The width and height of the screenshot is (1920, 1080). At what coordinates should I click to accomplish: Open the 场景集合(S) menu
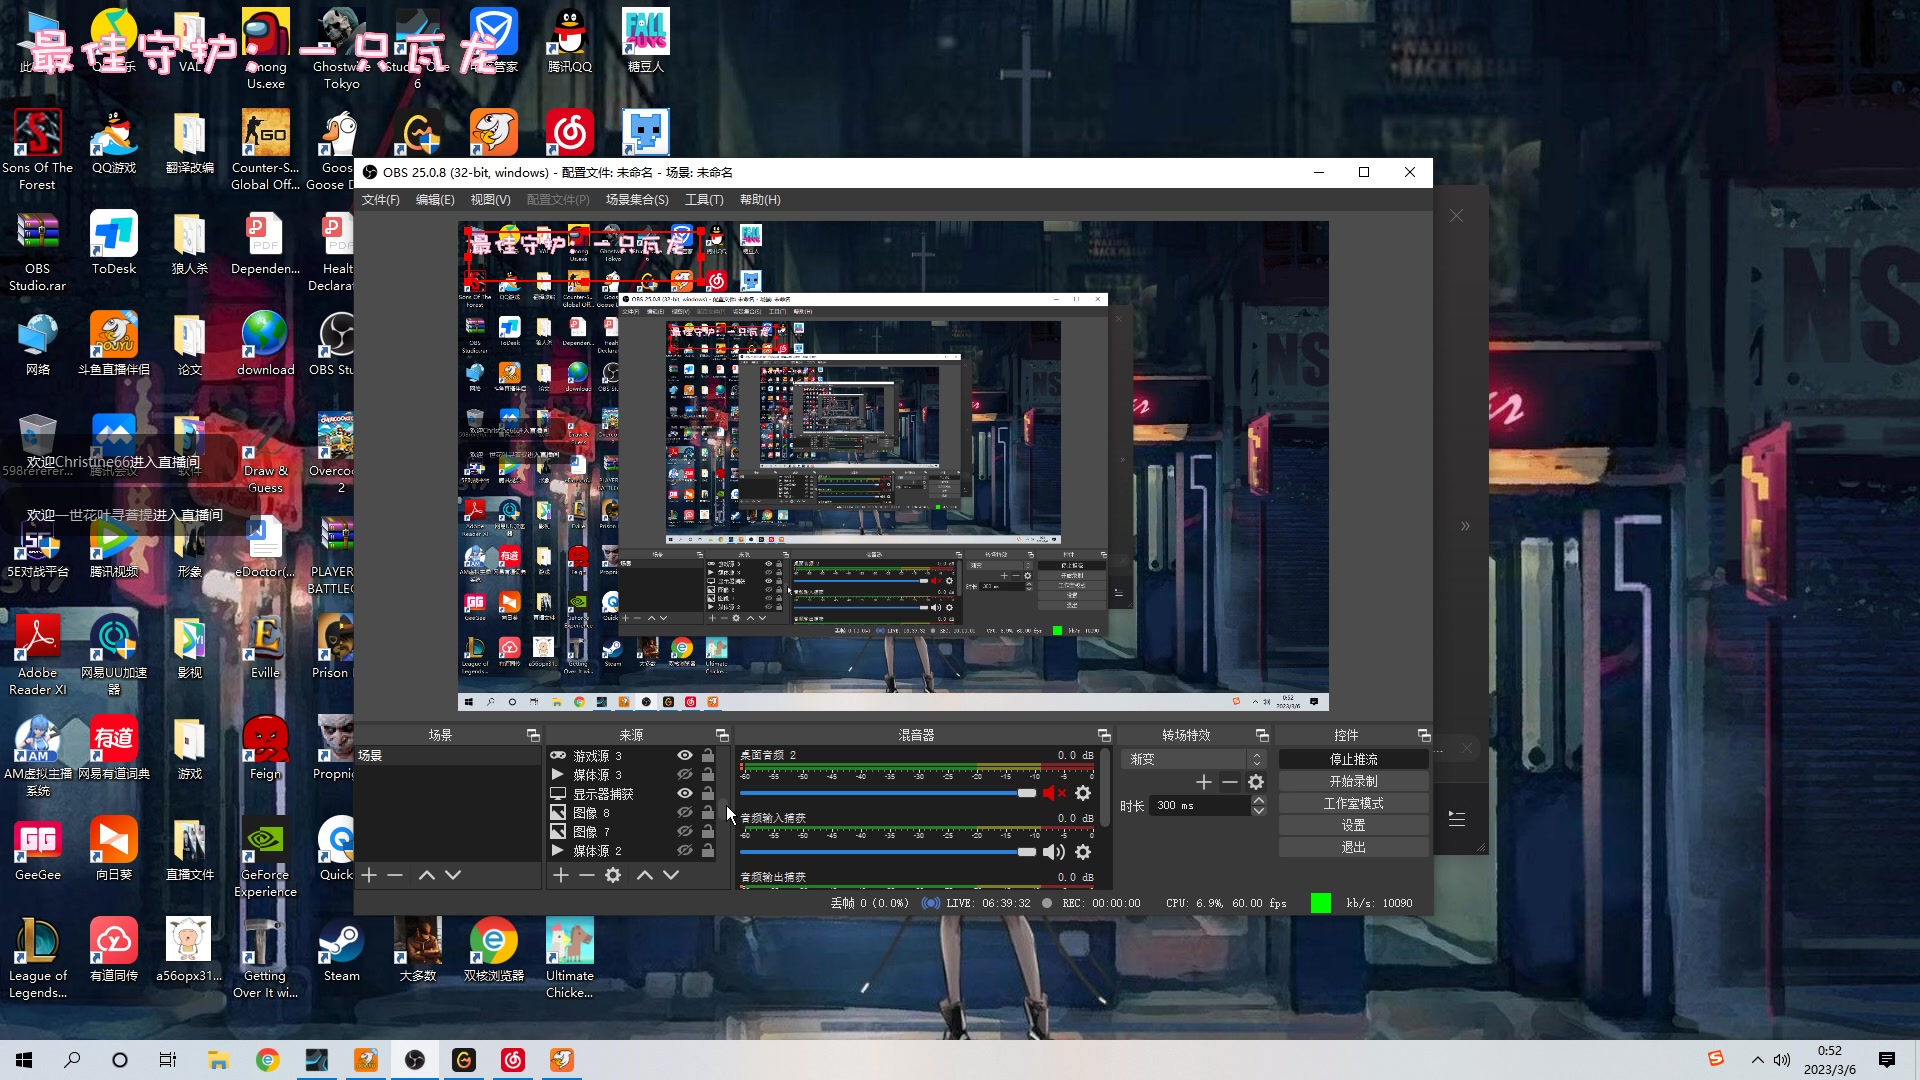pyautogui.click(x=637, y=200)
